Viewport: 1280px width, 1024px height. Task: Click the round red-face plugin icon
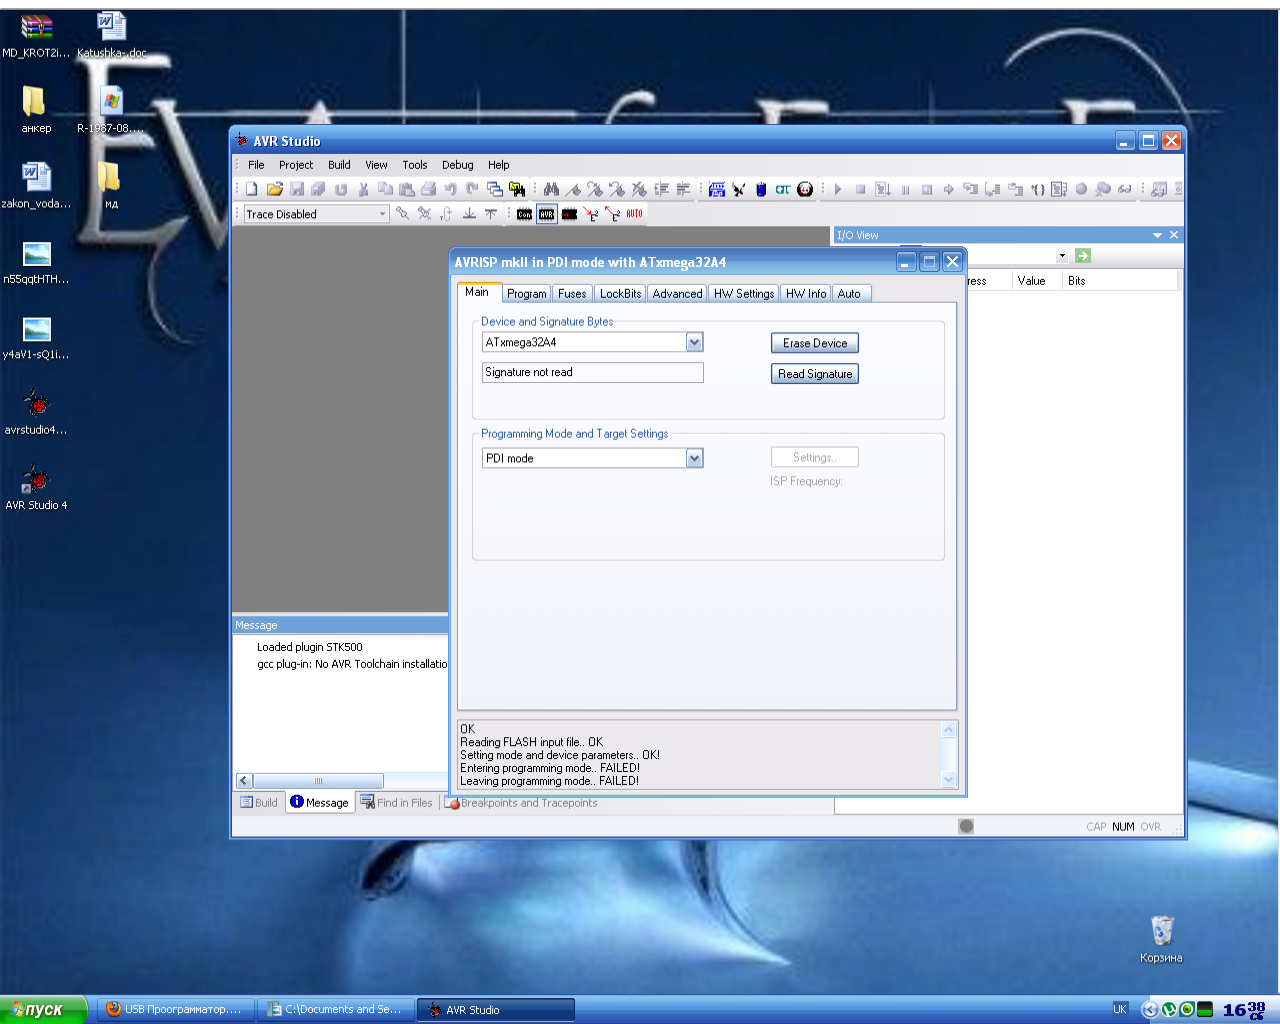[x=805, y=189]
